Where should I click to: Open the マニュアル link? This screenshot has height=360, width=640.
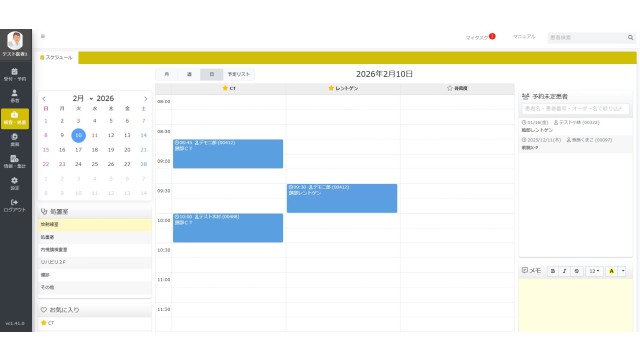tap(524, 37)
